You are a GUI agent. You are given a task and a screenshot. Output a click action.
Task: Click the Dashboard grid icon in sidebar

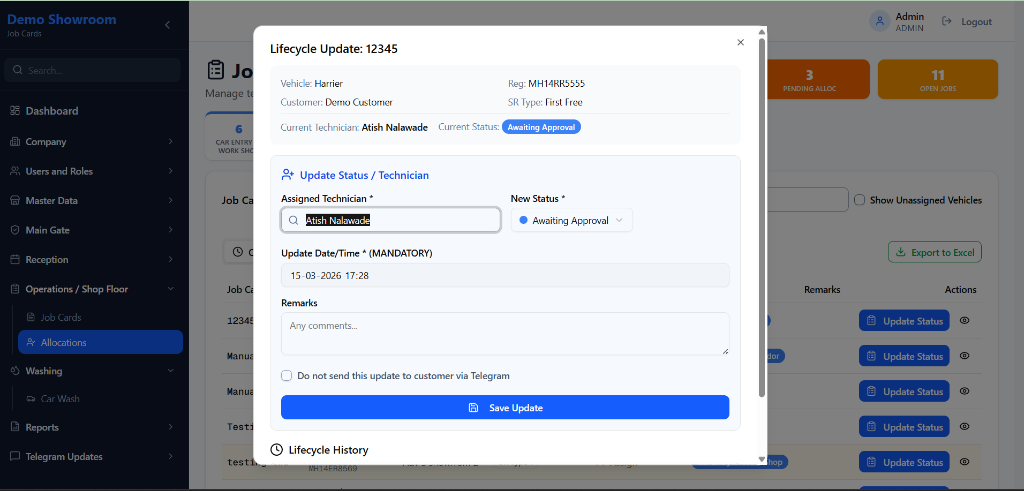(15, 111)
